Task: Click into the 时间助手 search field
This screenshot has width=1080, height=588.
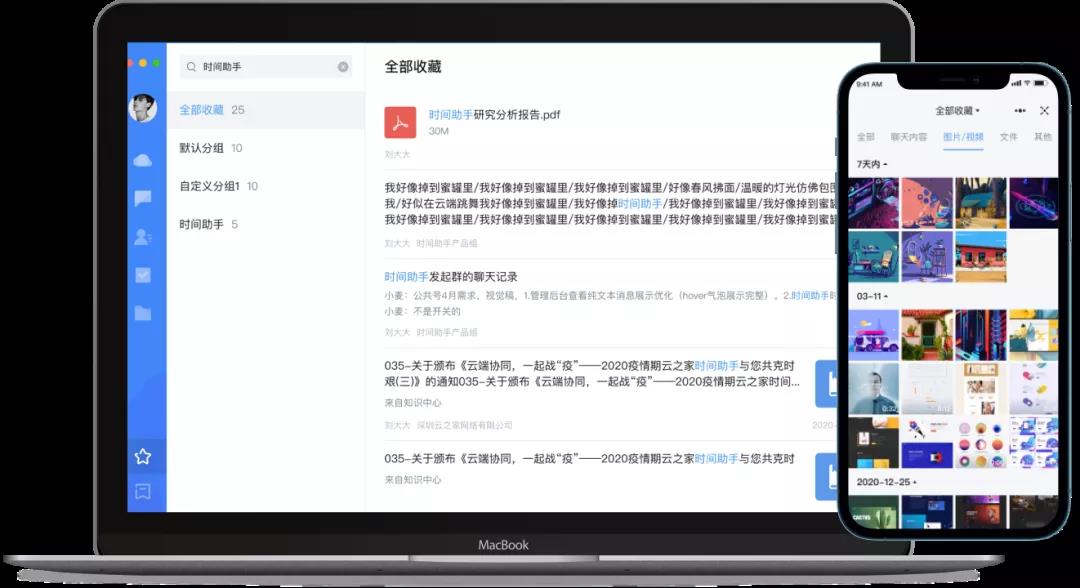Action: click(266, 67)
